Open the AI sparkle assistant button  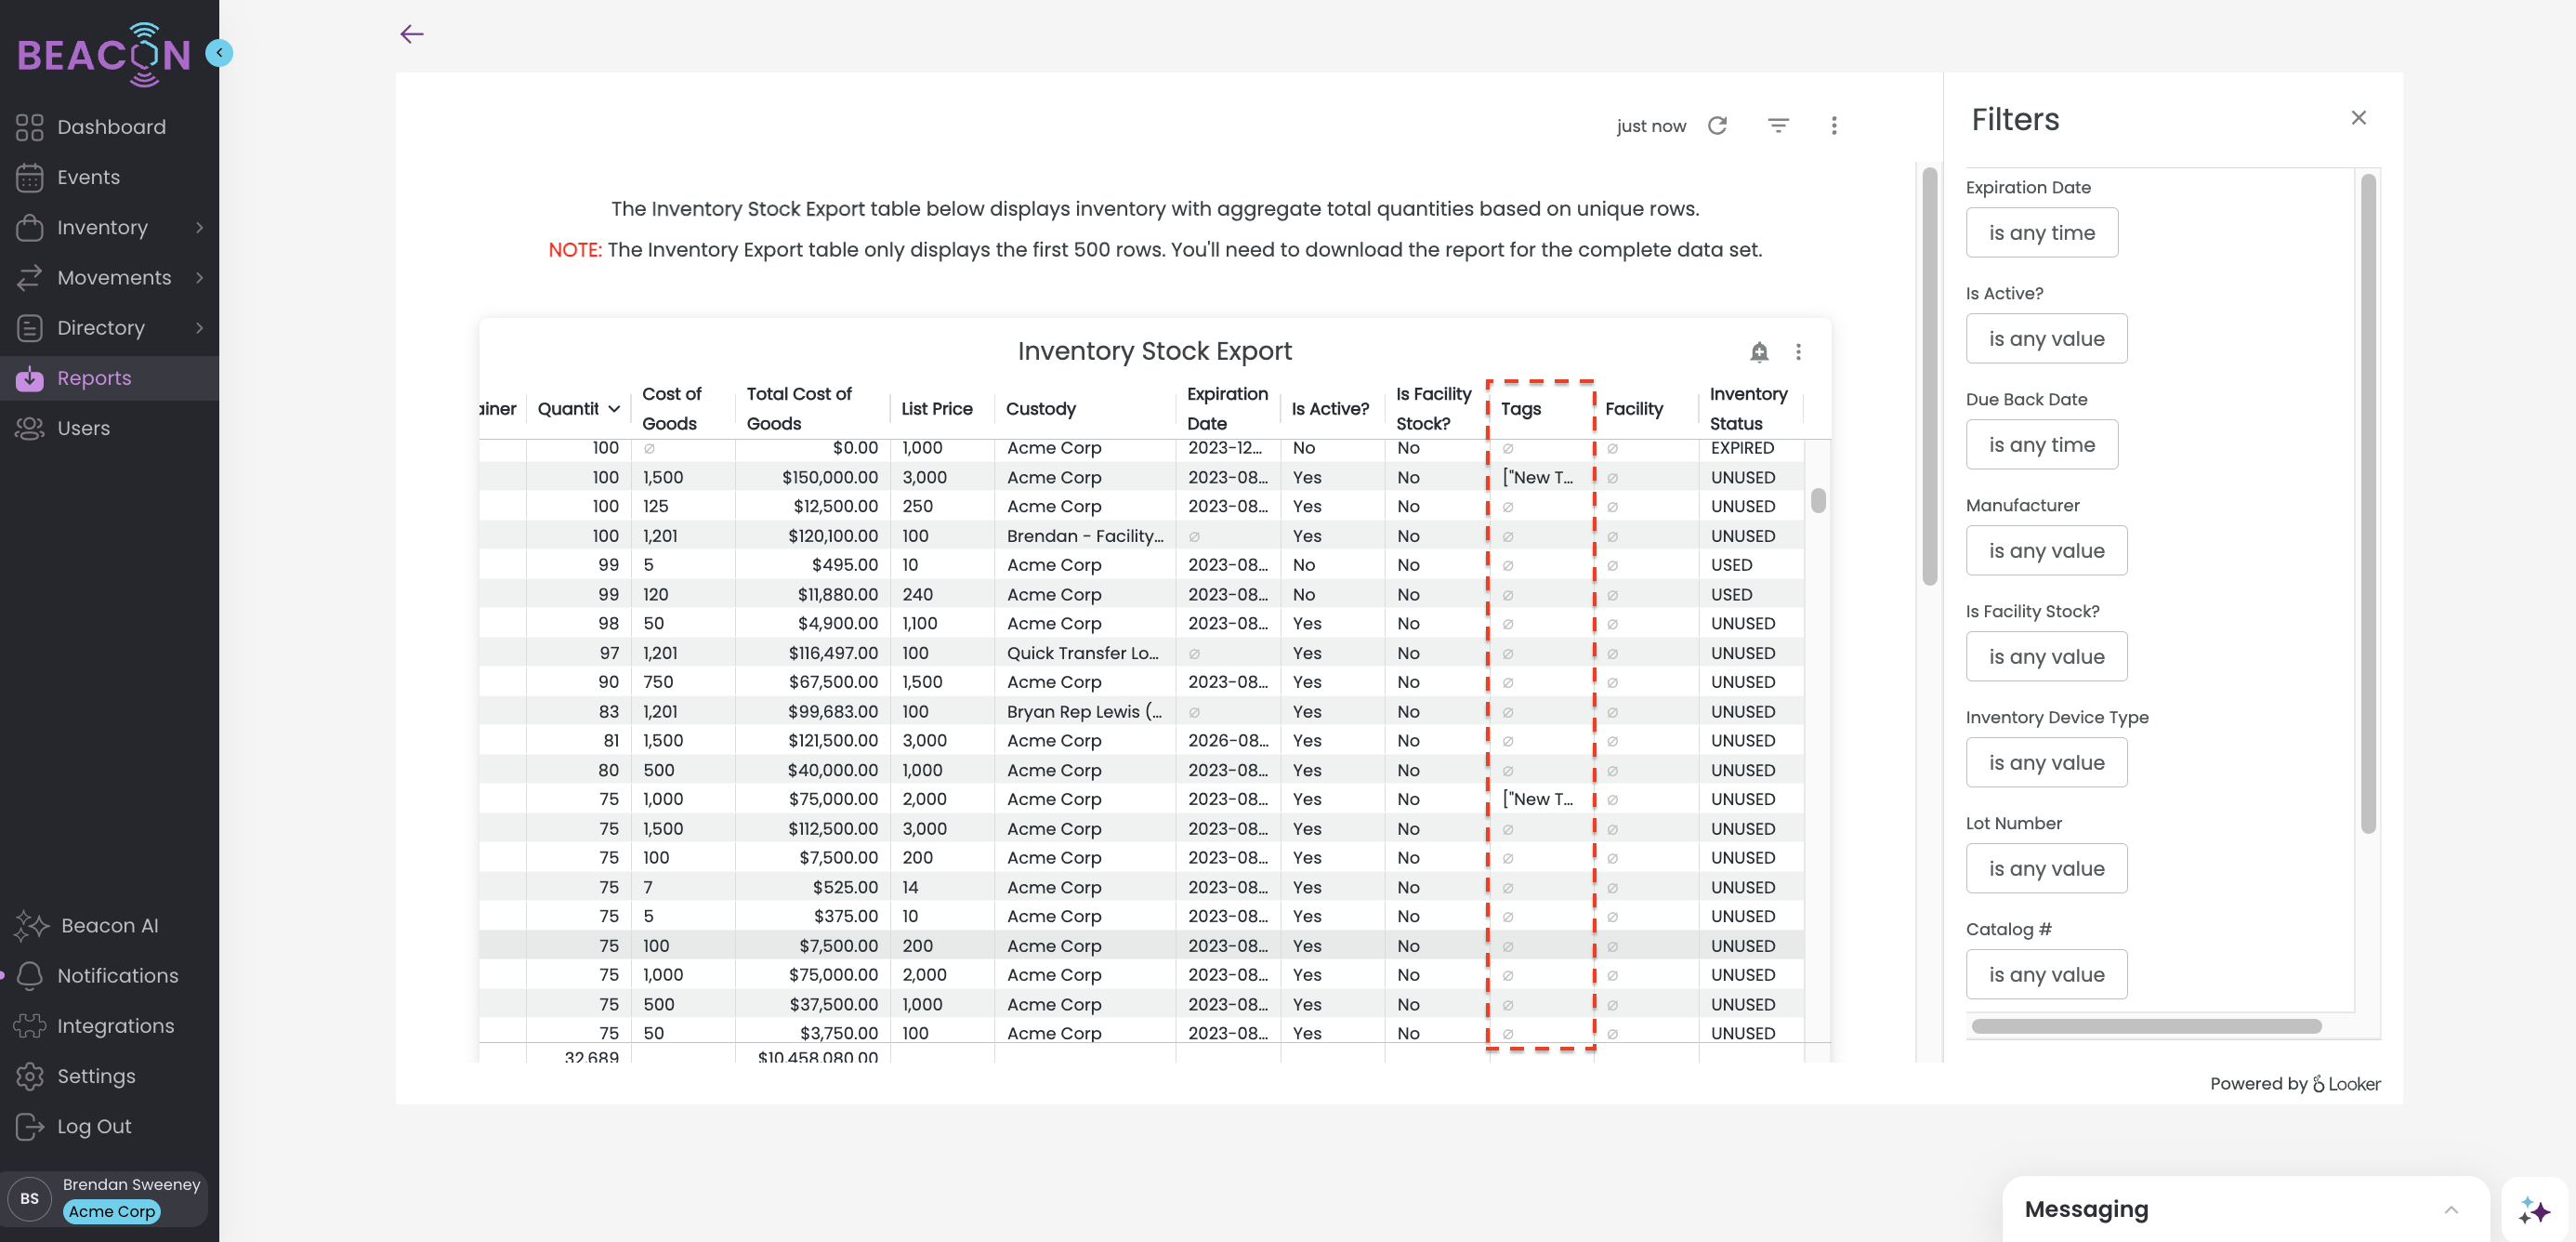(2533, 1210)
